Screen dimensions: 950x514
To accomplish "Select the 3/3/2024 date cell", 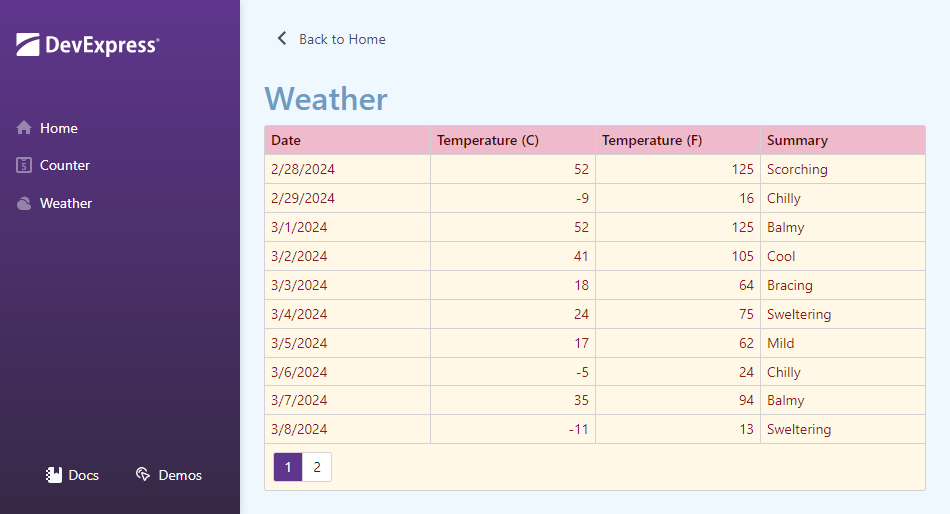I will coord(348,285).
